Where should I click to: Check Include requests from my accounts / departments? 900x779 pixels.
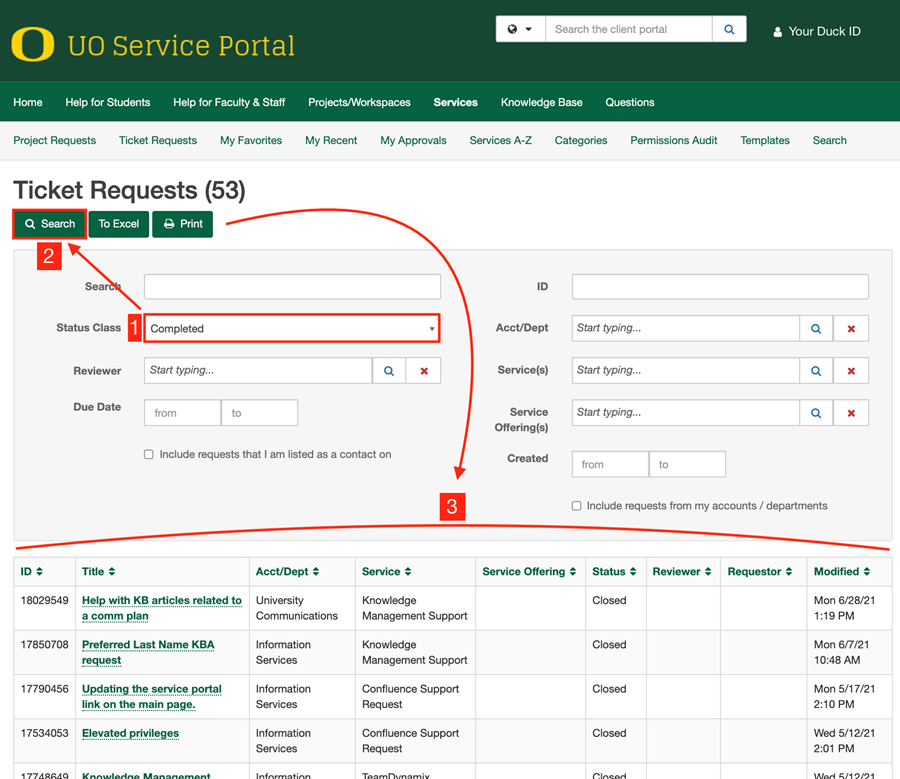(576, 506)
